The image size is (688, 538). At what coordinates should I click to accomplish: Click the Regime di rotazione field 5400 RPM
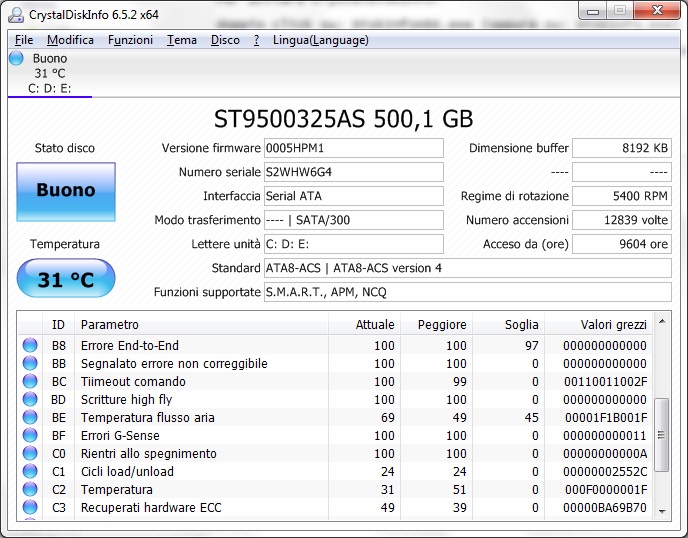tap(622, 196)
